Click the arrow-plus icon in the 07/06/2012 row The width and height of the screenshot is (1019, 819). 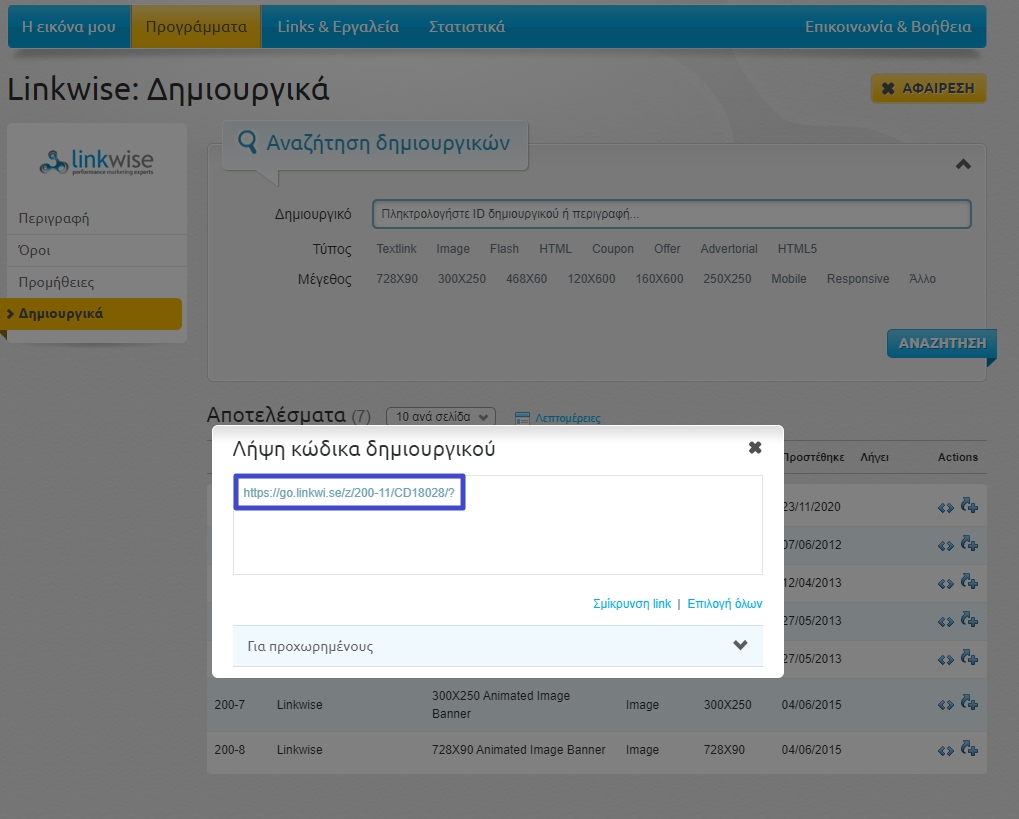pyautogui.click(x=968, y=543)
